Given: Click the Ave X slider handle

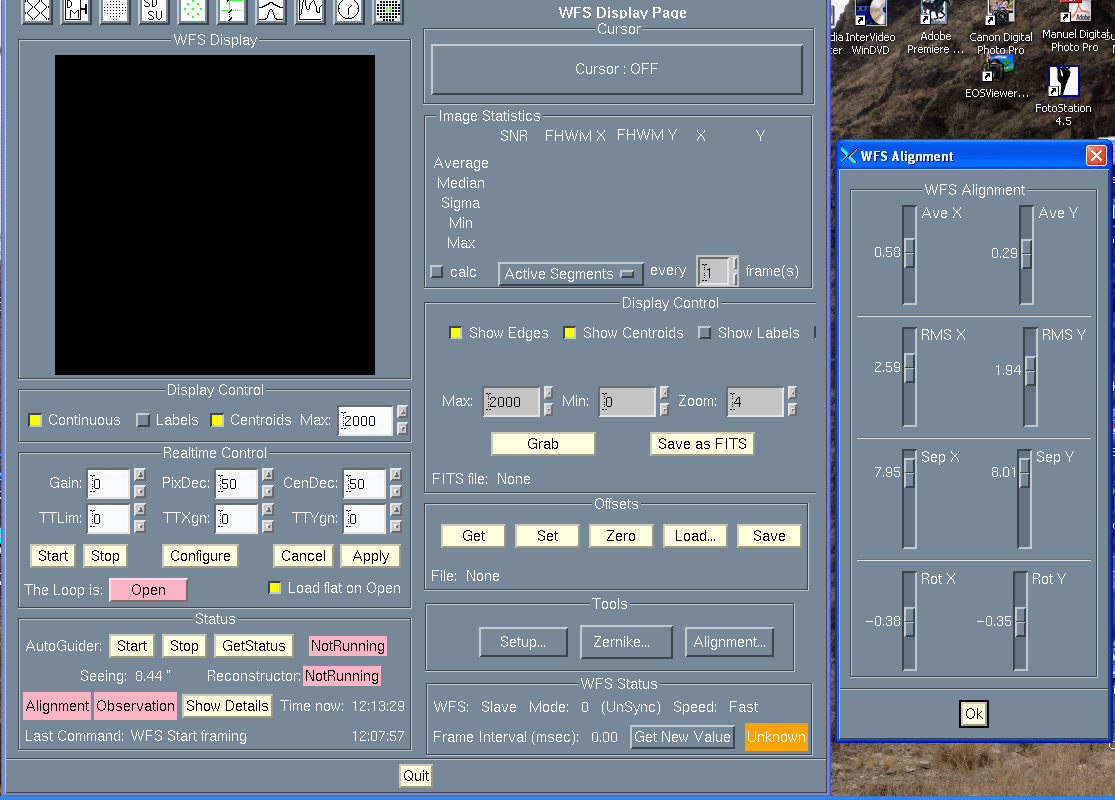Looking at the screenshot, I should pyautogui.click(x=909, y=253).
